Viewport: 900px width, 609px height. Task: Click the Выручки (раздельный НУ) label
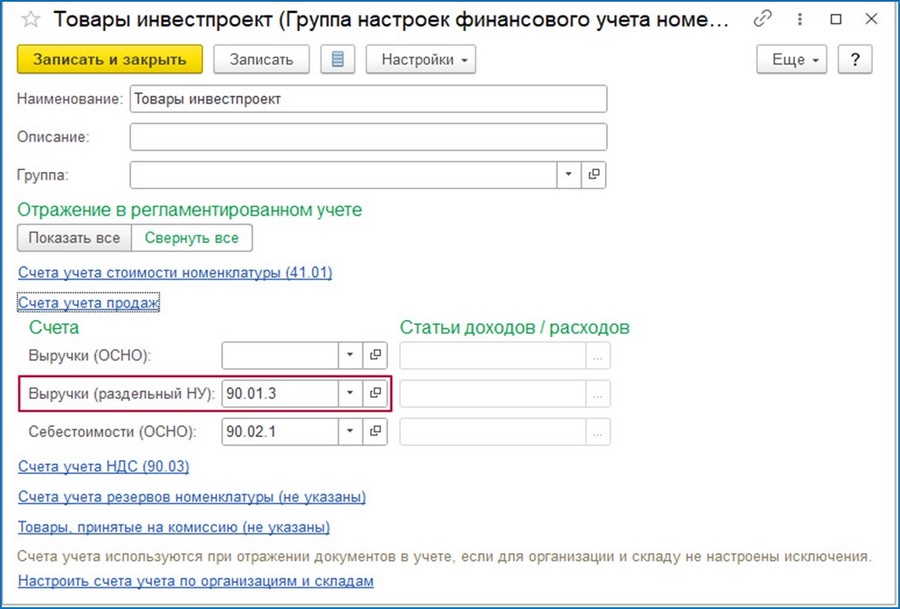click(x=122, y=394)
